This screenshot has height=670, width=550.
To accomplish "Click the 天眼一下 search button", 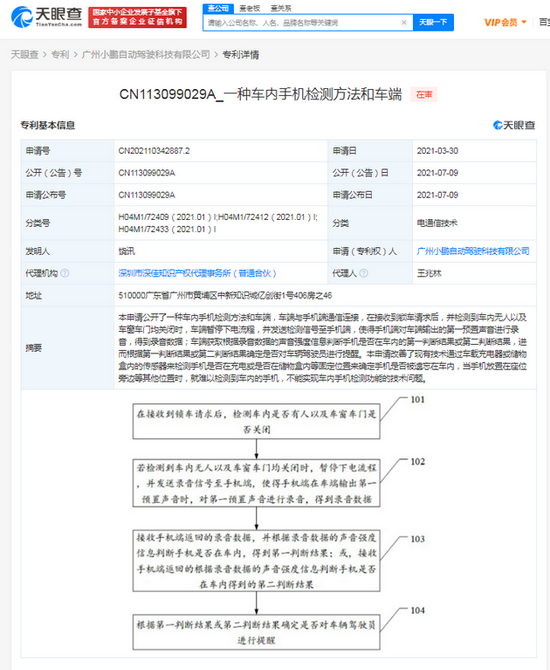I will (x=433, y=23).
